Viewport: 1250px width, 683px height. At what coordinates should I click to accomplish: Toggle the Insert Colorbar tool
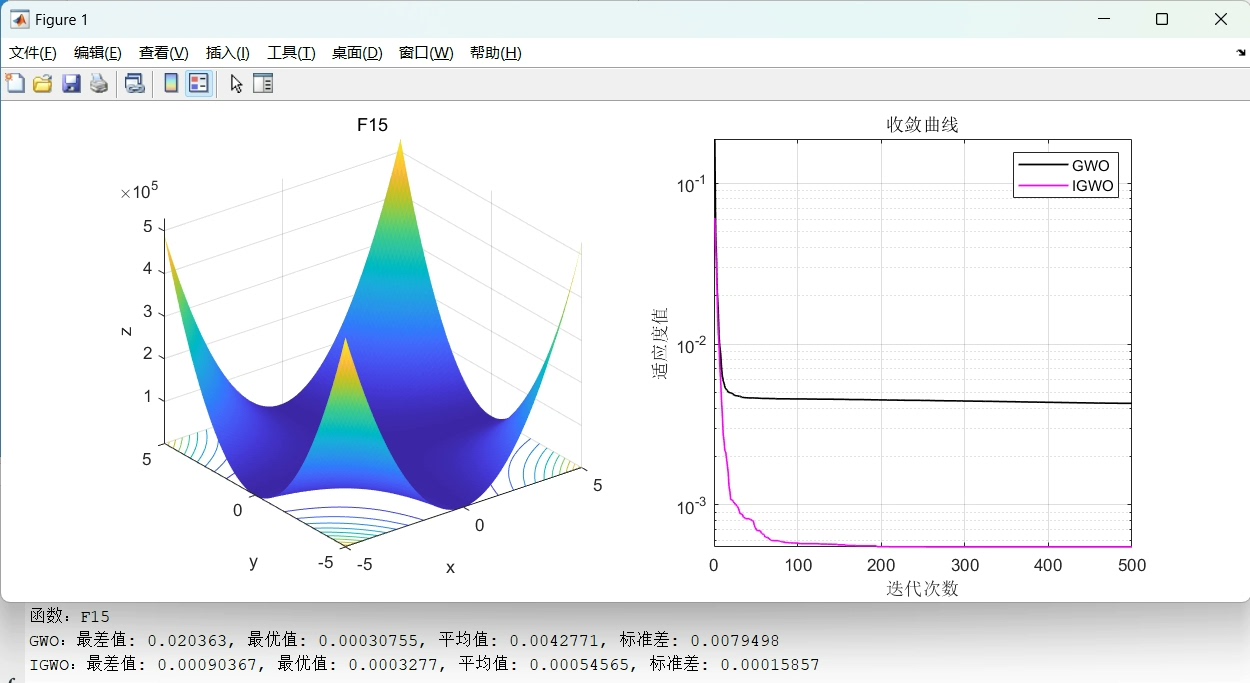pos(170,83)
